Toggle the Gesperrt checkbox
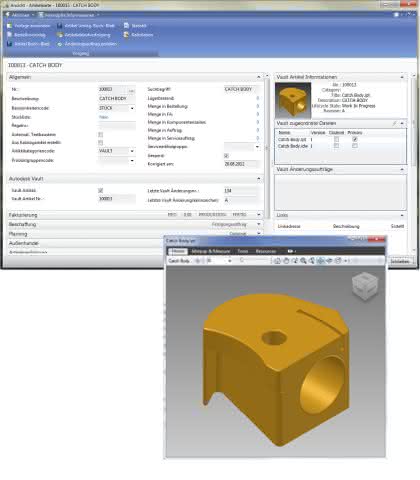The image size is (420, 480). pyautogui.click(x=226, y=156)
